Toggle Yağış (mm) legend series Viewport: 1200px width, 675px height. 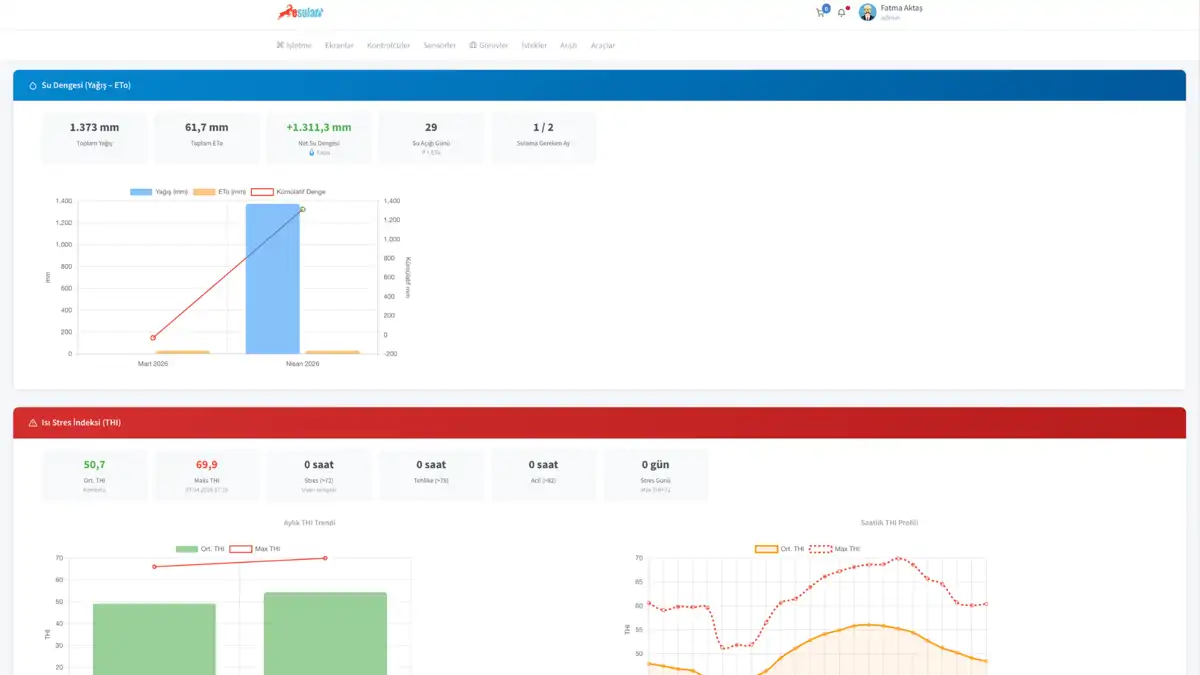(158, 191)
